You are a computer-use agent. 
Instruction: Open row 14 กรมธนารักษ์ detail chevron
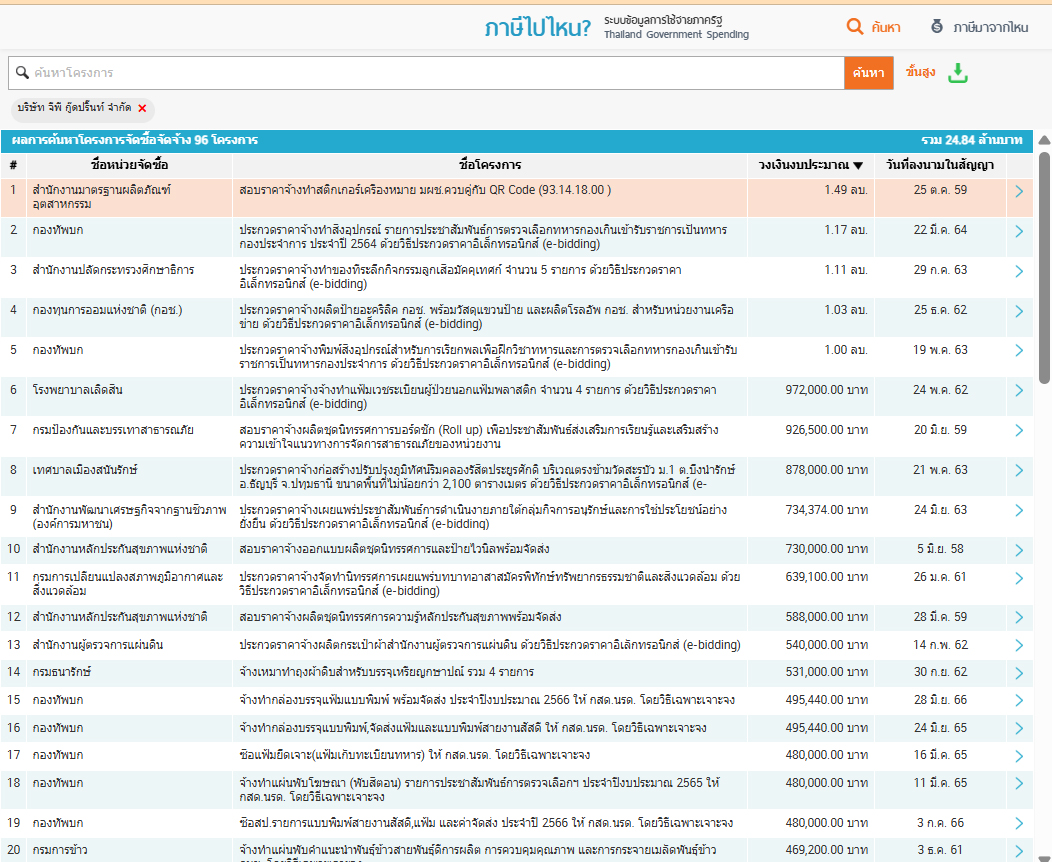pos(1019,673)
